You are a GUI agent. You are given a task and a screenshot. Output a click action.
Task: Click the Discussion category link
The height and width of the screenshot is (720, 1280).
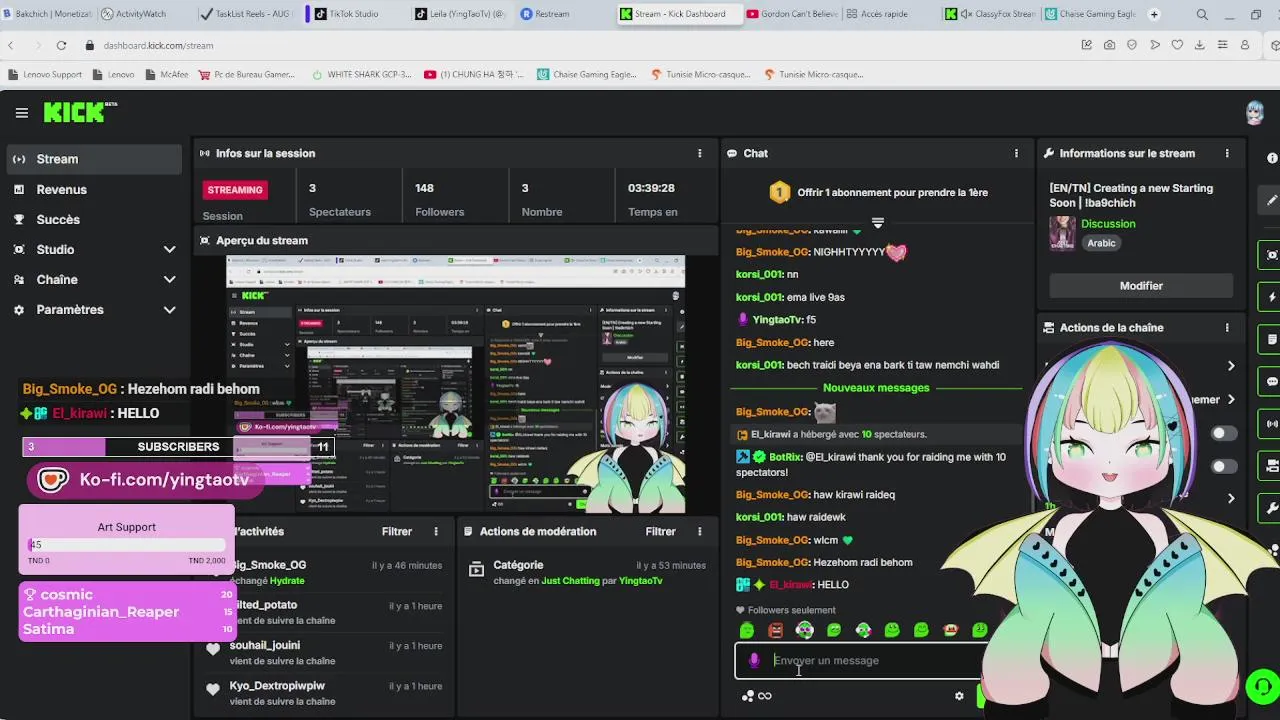(x=1108, y=223)
